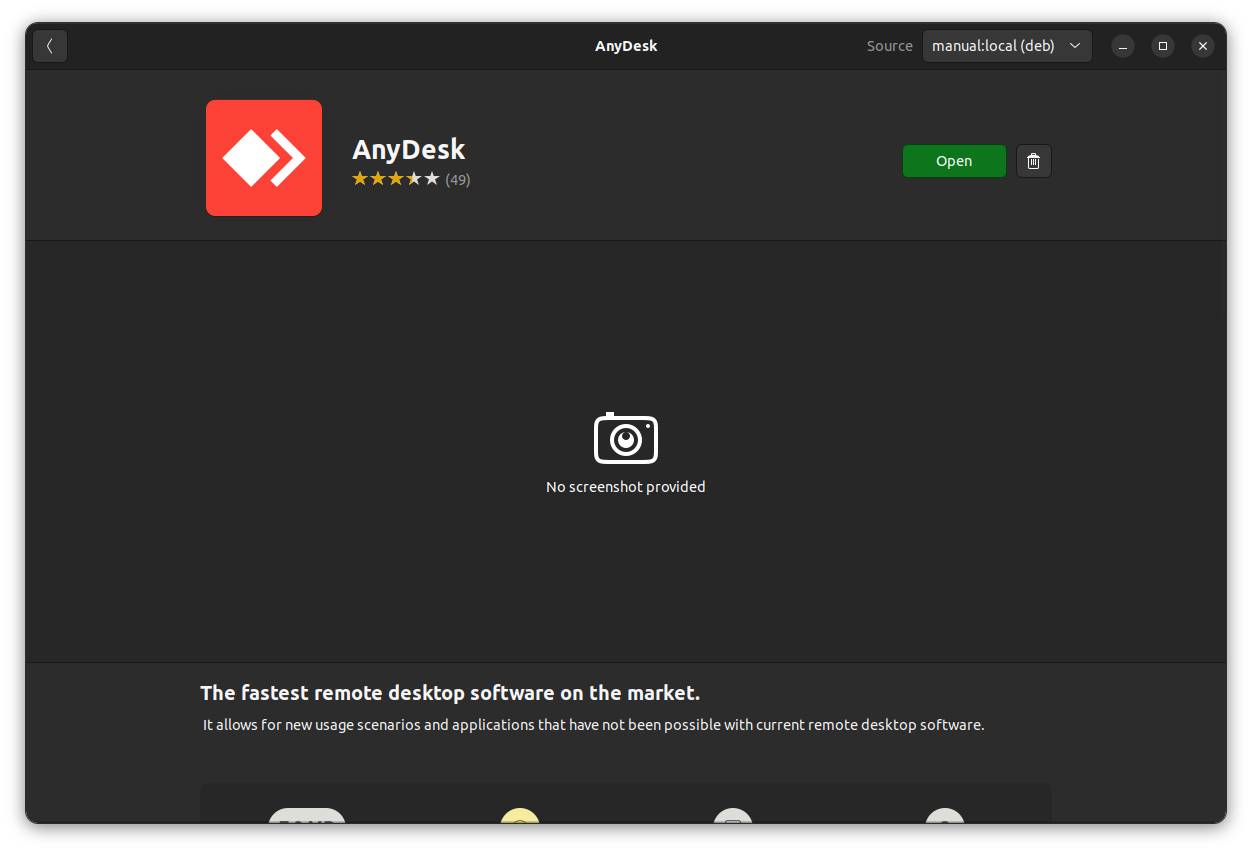Select the red AnyDesk application icon
This screenshot has width=1252, height=852.
[263, 157]
